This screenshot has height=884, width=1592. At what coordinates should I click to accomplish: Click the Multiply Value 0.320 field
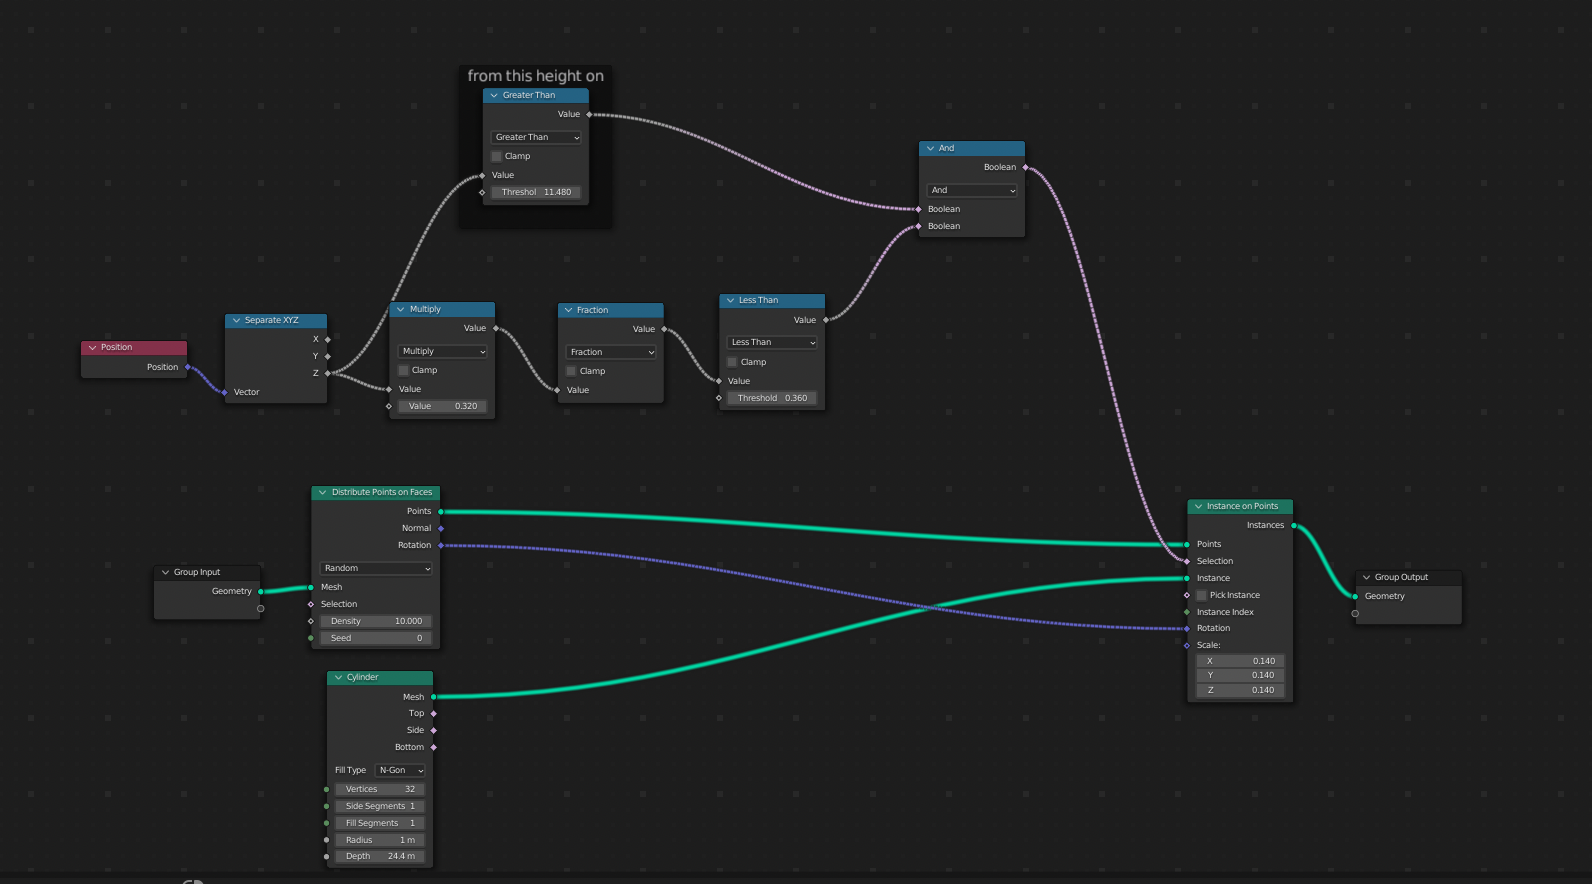[442, 407]
